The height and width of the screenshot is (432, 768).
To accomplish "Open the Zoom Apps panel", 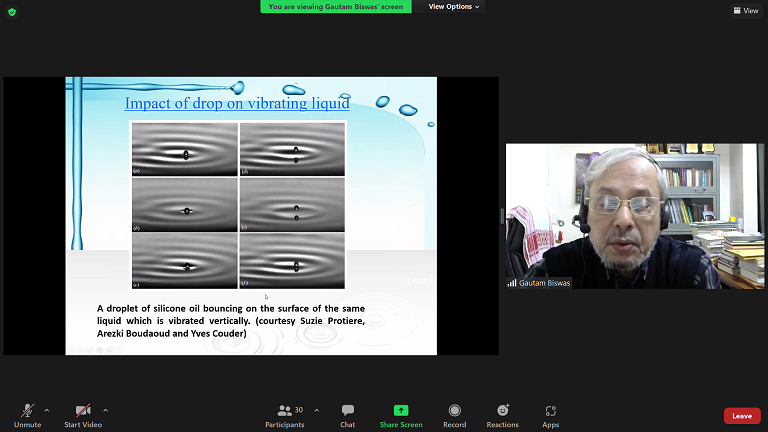I will [x=550, y=413].
